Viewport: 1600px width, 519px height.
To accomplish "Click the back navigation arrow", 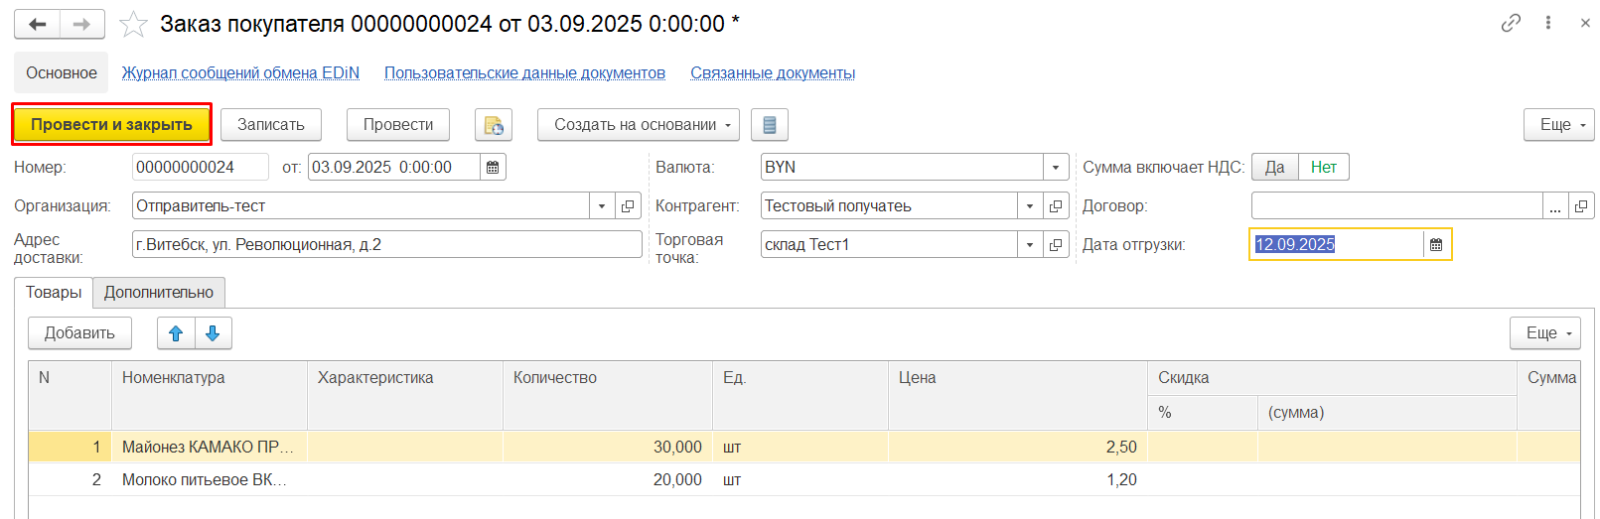I will click(x=37, y=24).
